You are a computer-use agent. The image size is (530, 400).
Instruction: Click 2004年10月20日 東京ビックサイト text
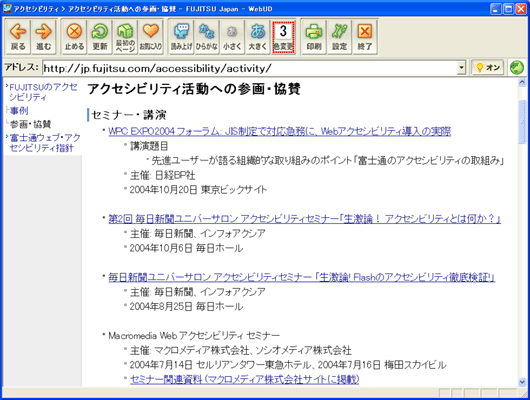point(198,190)
